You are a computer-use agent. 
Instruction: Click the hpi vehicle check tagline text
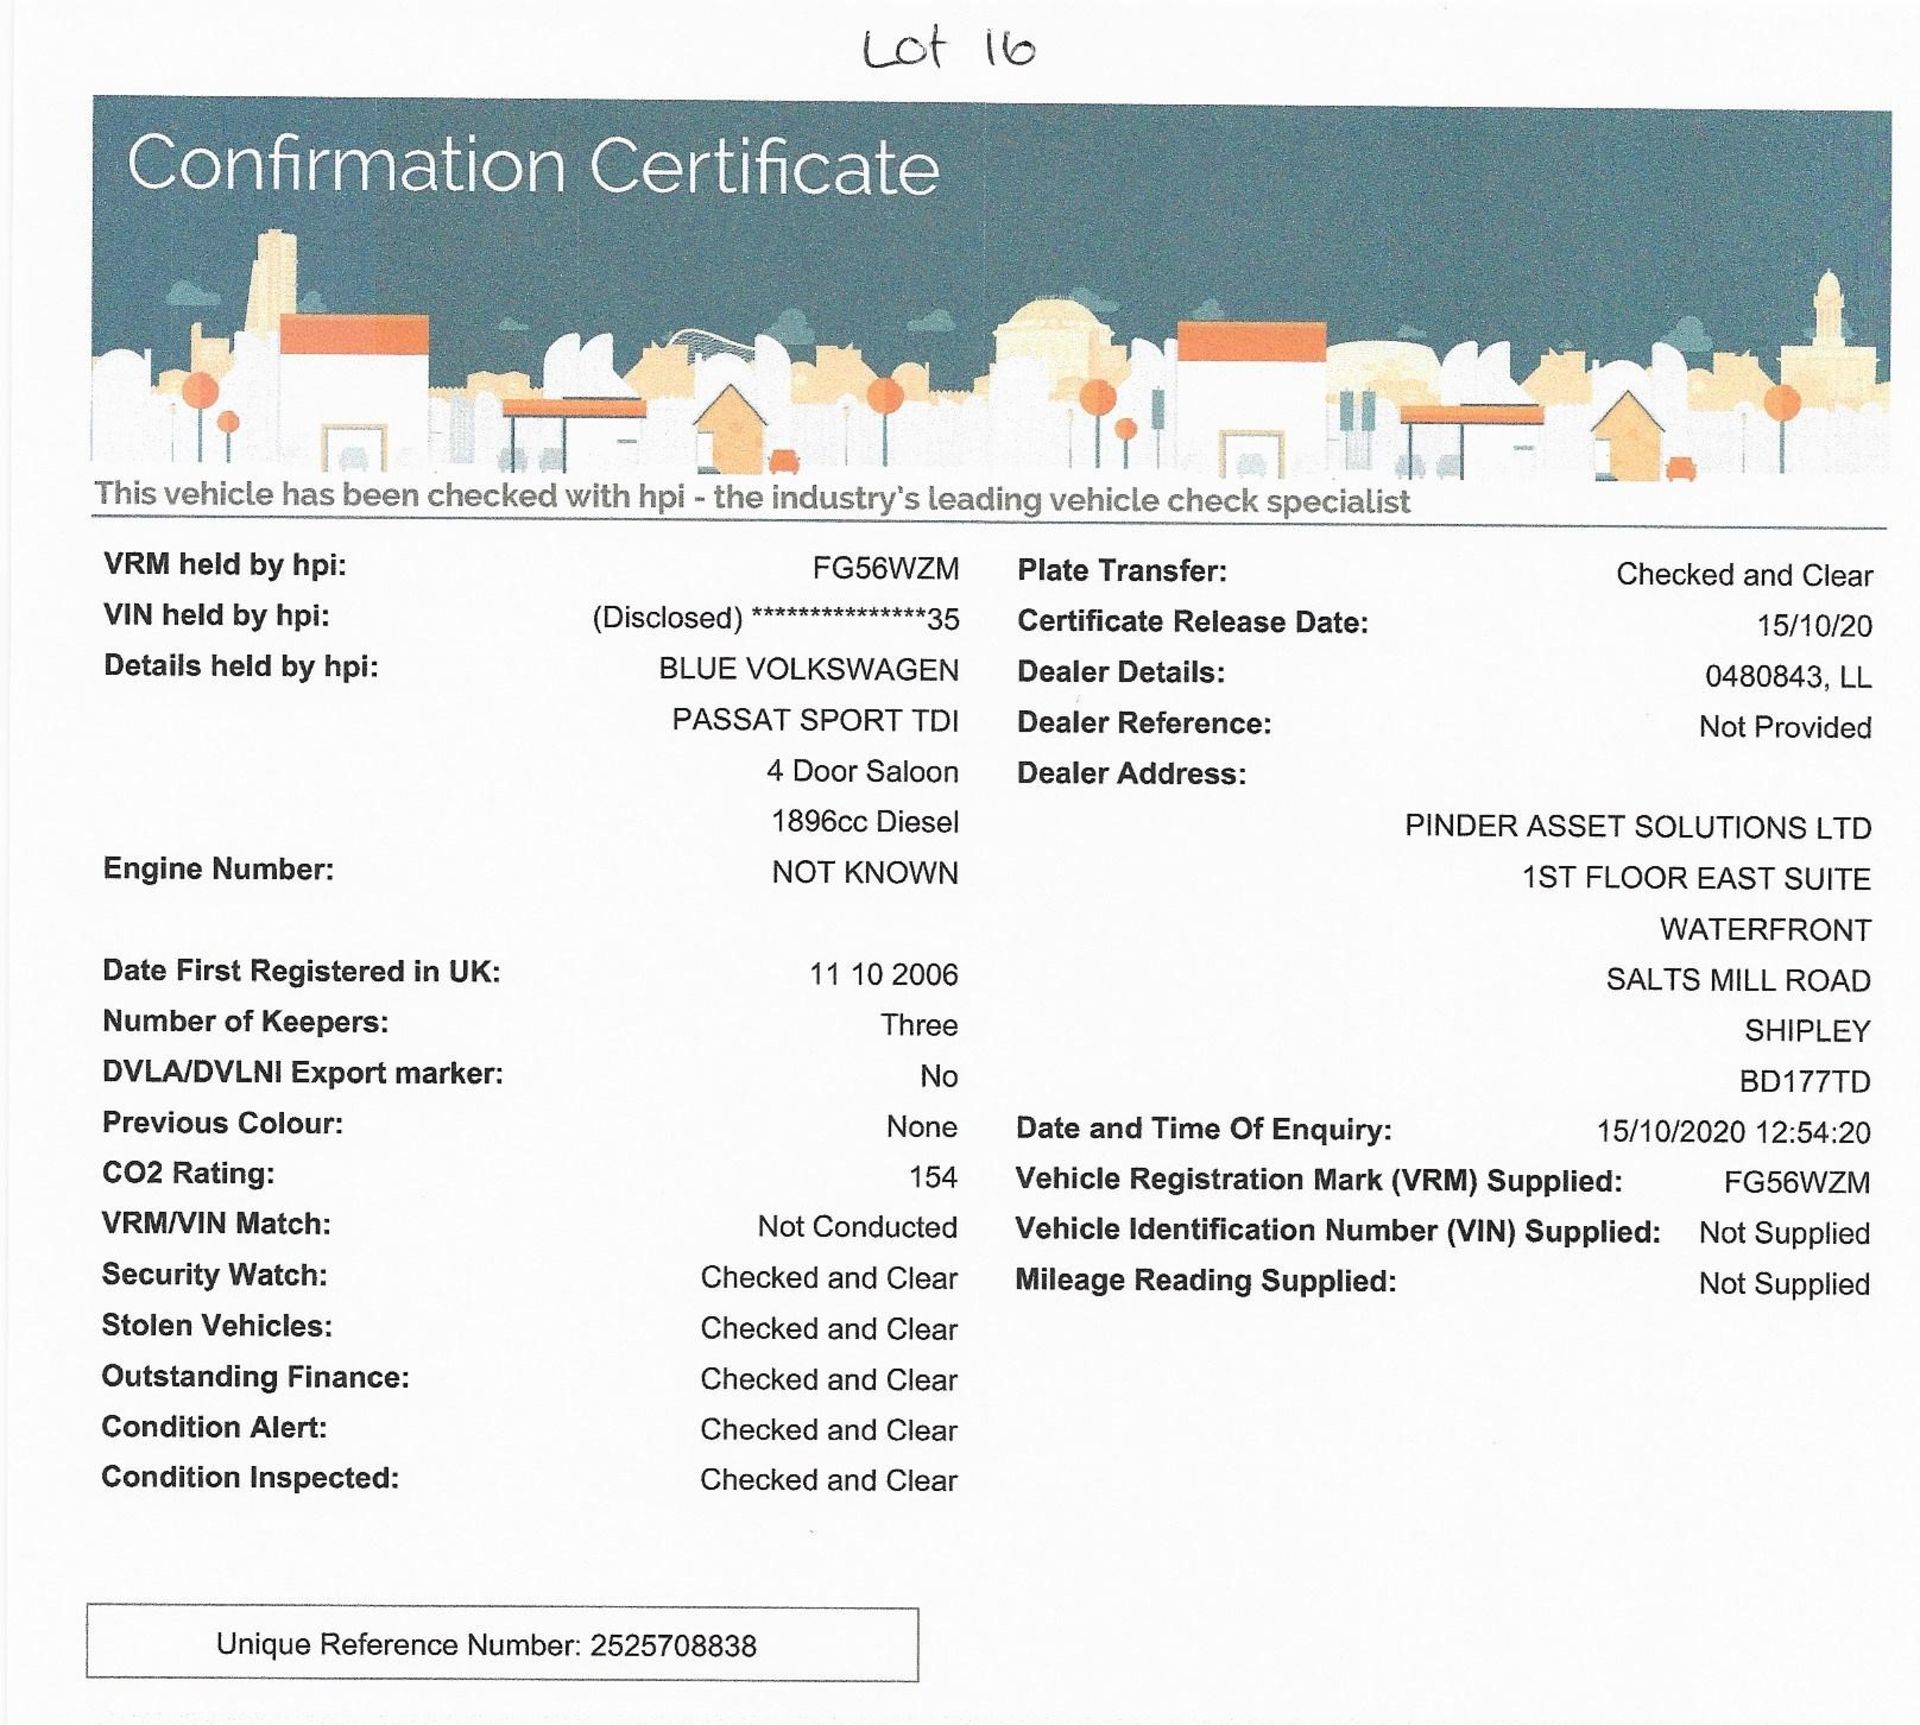[752, 497]
